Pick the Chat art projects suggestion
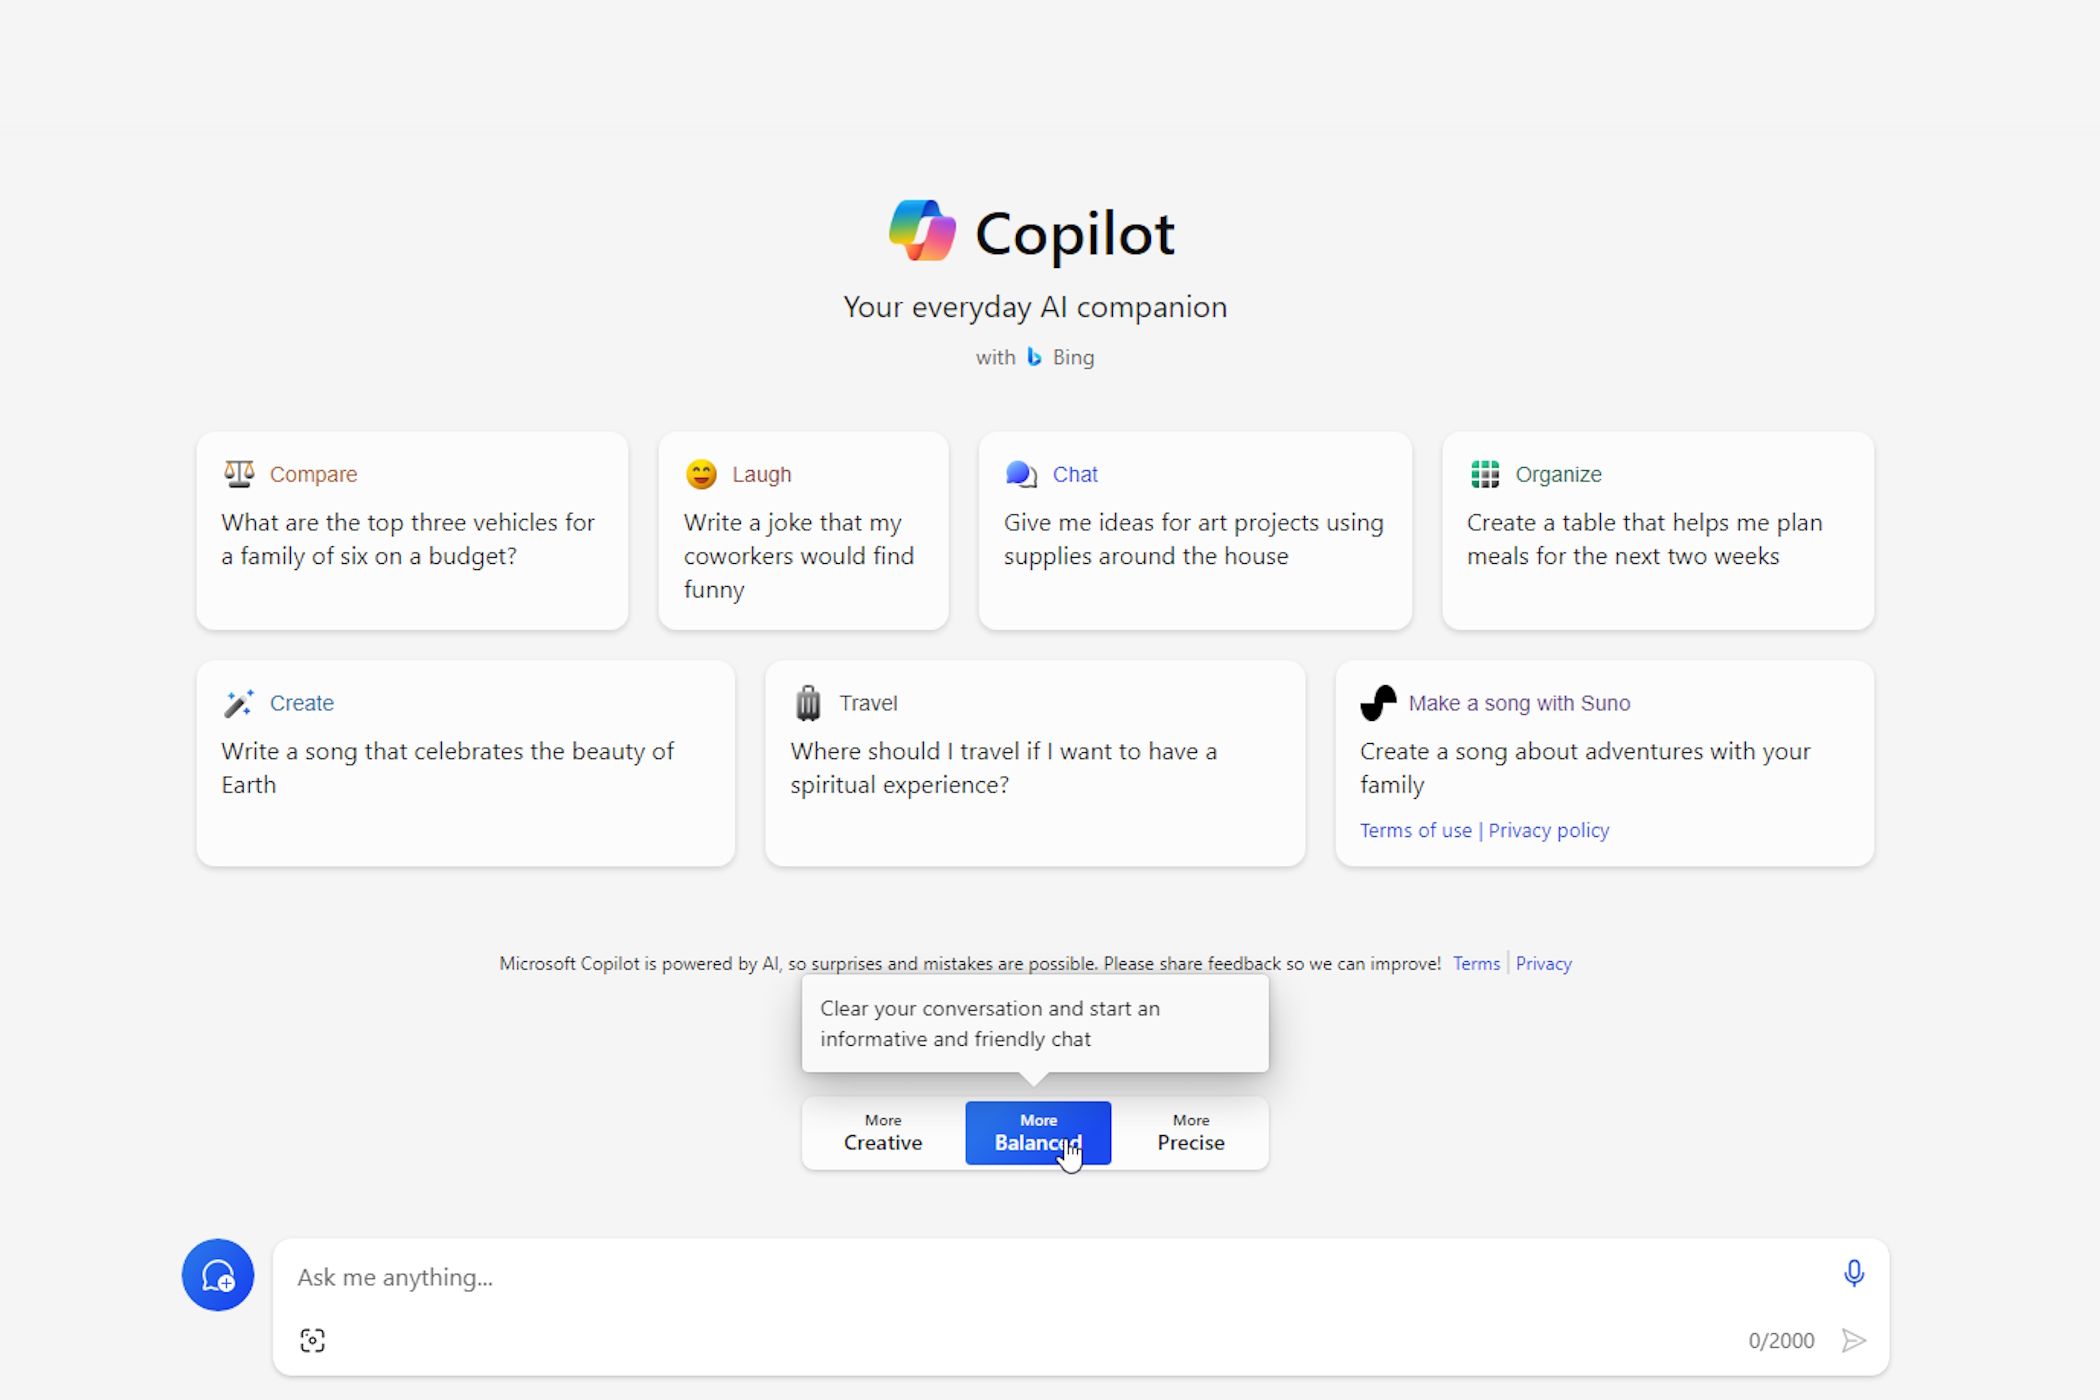The height and width of the screenshot is (1400, 2100). tap(1195, 531)
